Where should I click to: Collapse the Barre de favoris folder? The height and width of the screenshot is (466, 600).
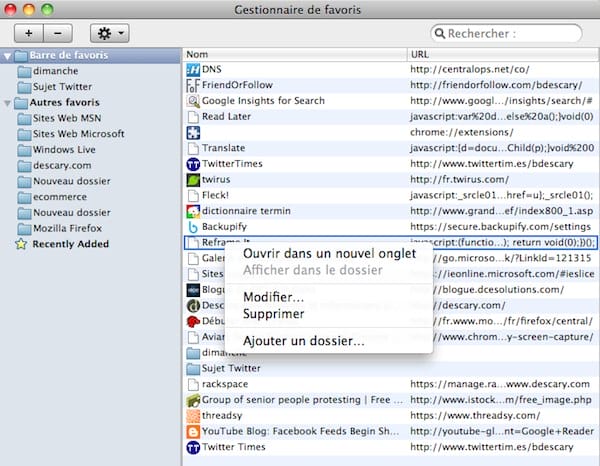(8, 56)
